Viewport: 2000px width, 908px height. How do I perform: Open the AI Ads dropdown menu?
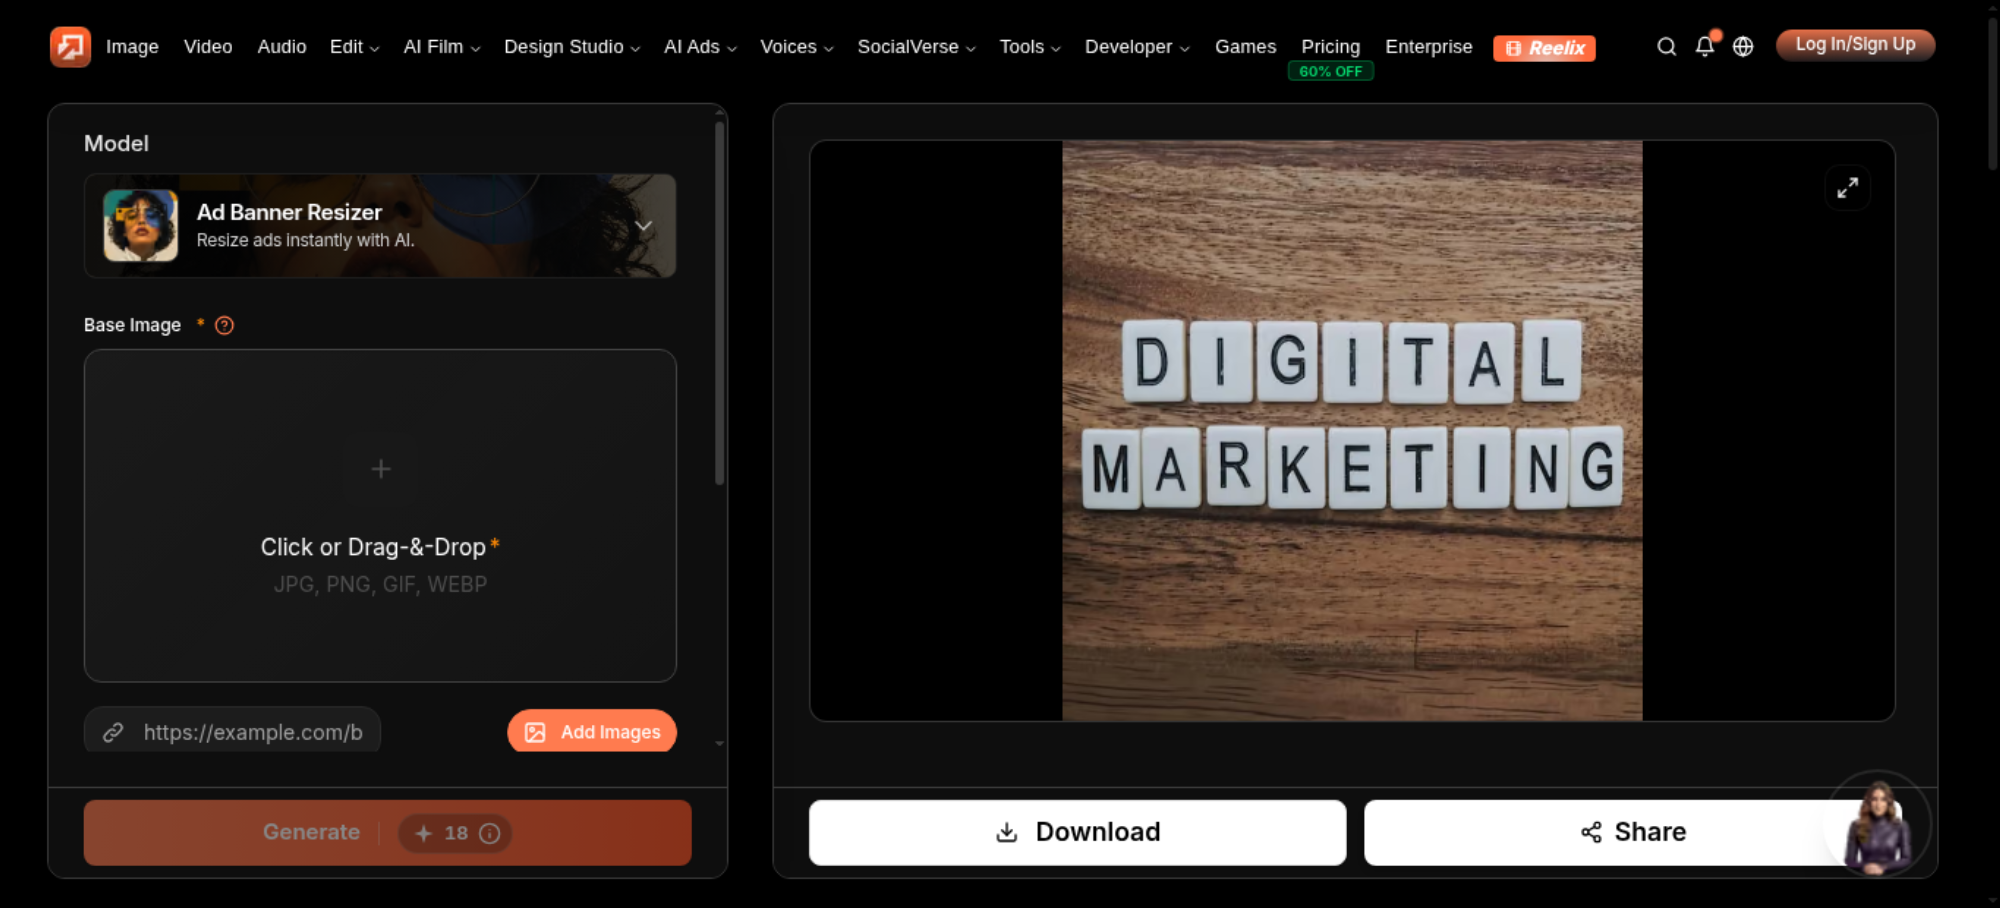[700, 47]
